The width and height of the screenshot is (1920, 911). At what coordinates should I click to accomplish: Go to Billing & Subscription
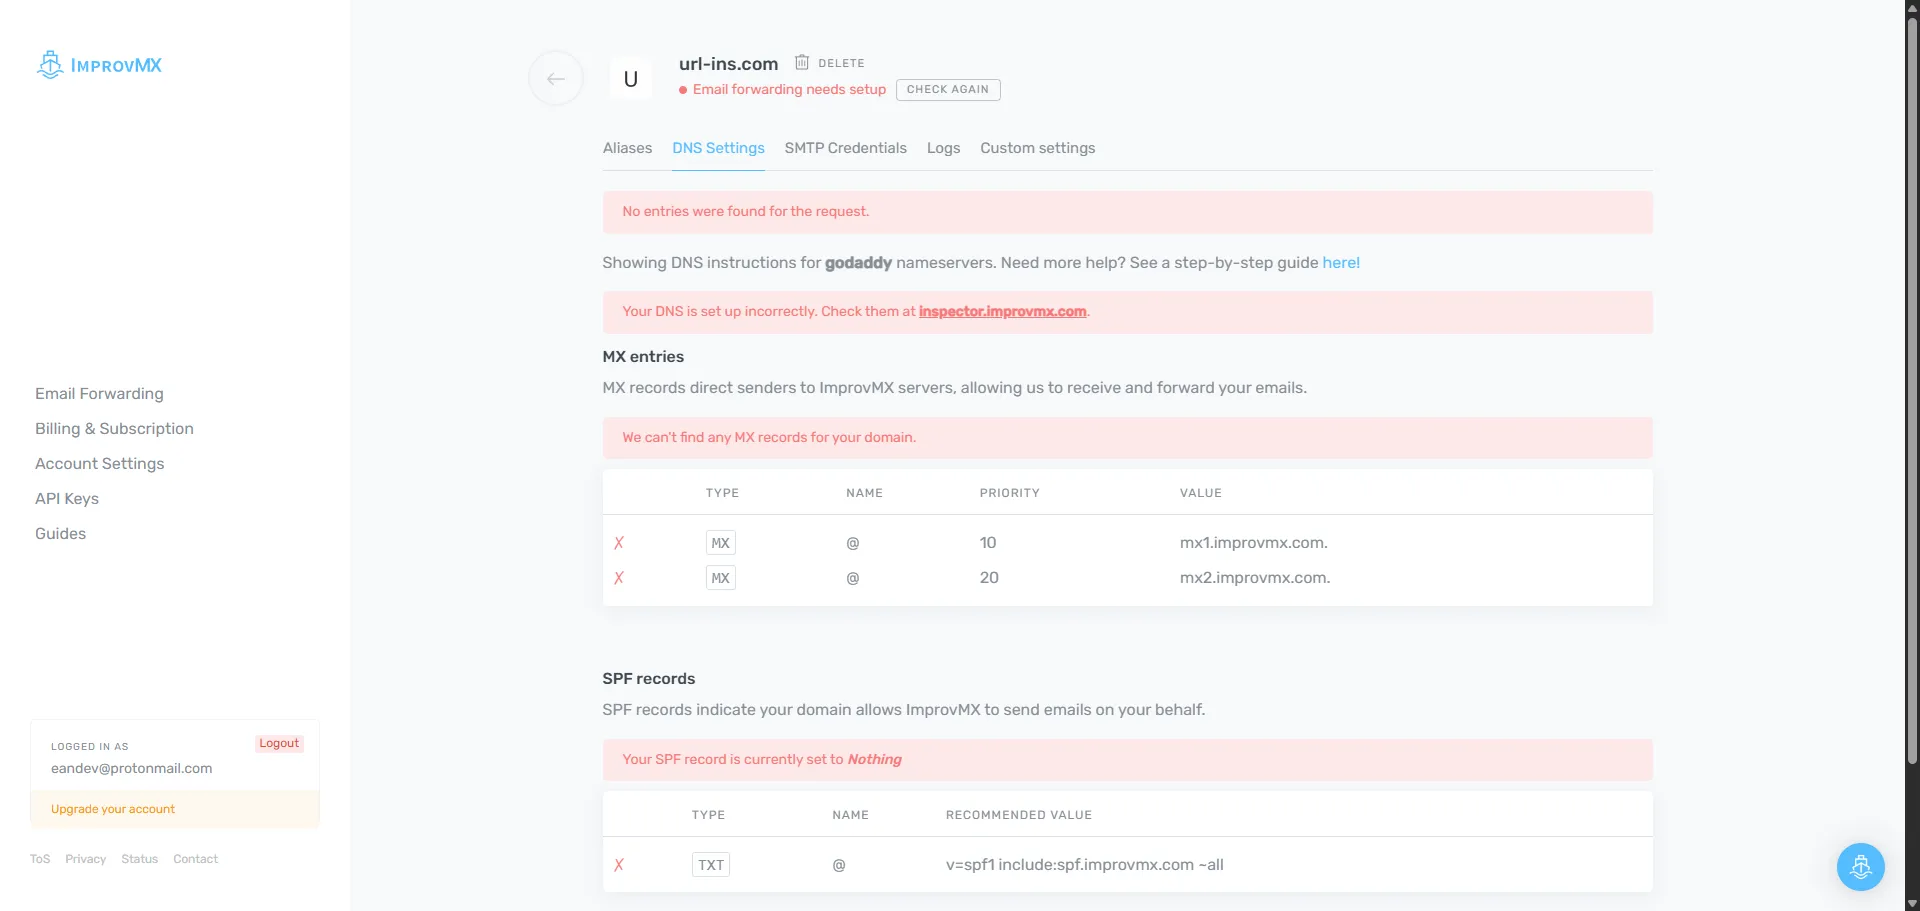(114, 429)
